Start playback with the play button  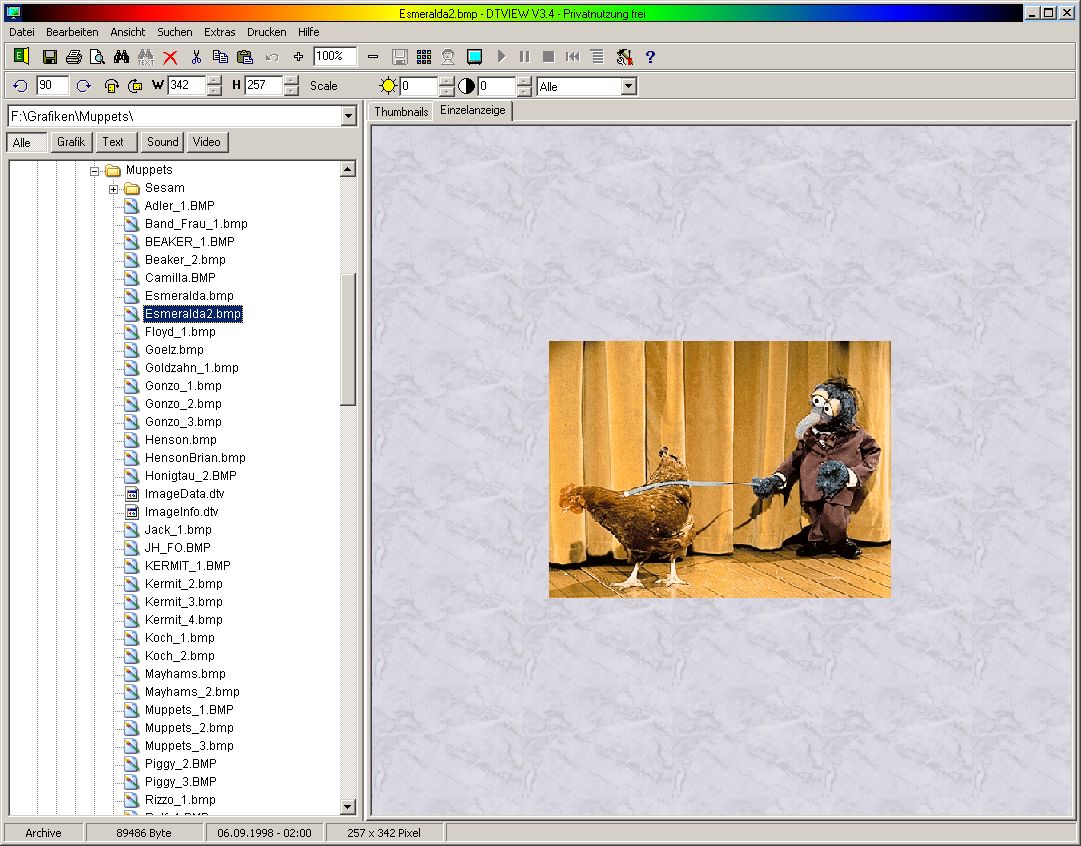point(501,57)
